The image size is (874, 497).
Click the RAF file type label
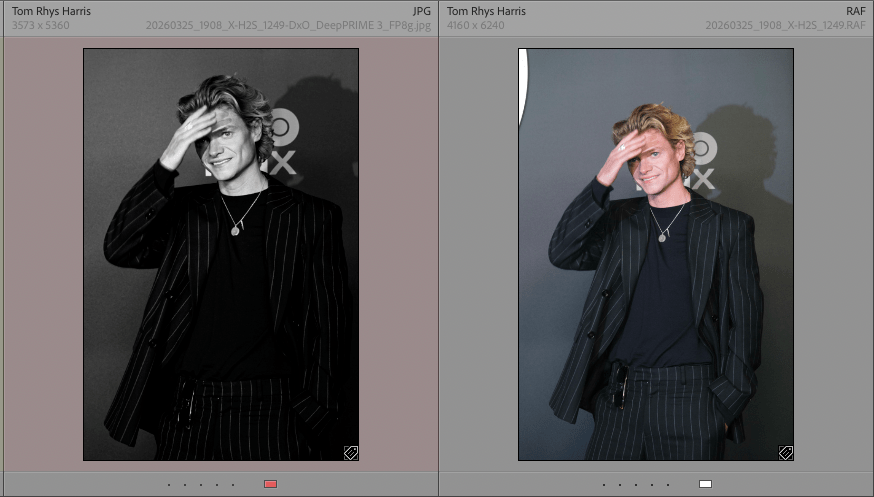coord(856,11)
